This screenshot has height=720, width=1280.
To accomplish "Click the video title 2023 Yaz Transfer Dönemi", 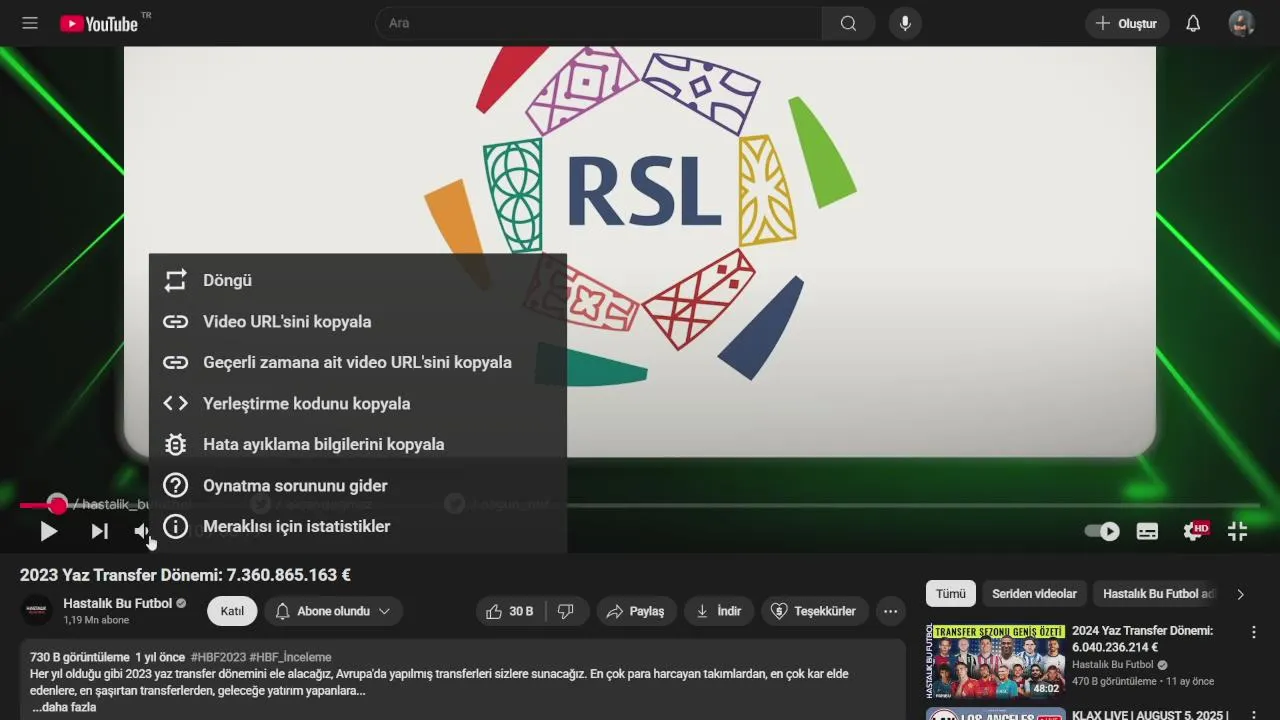I will pyautogui.click(x=185, y=575).
